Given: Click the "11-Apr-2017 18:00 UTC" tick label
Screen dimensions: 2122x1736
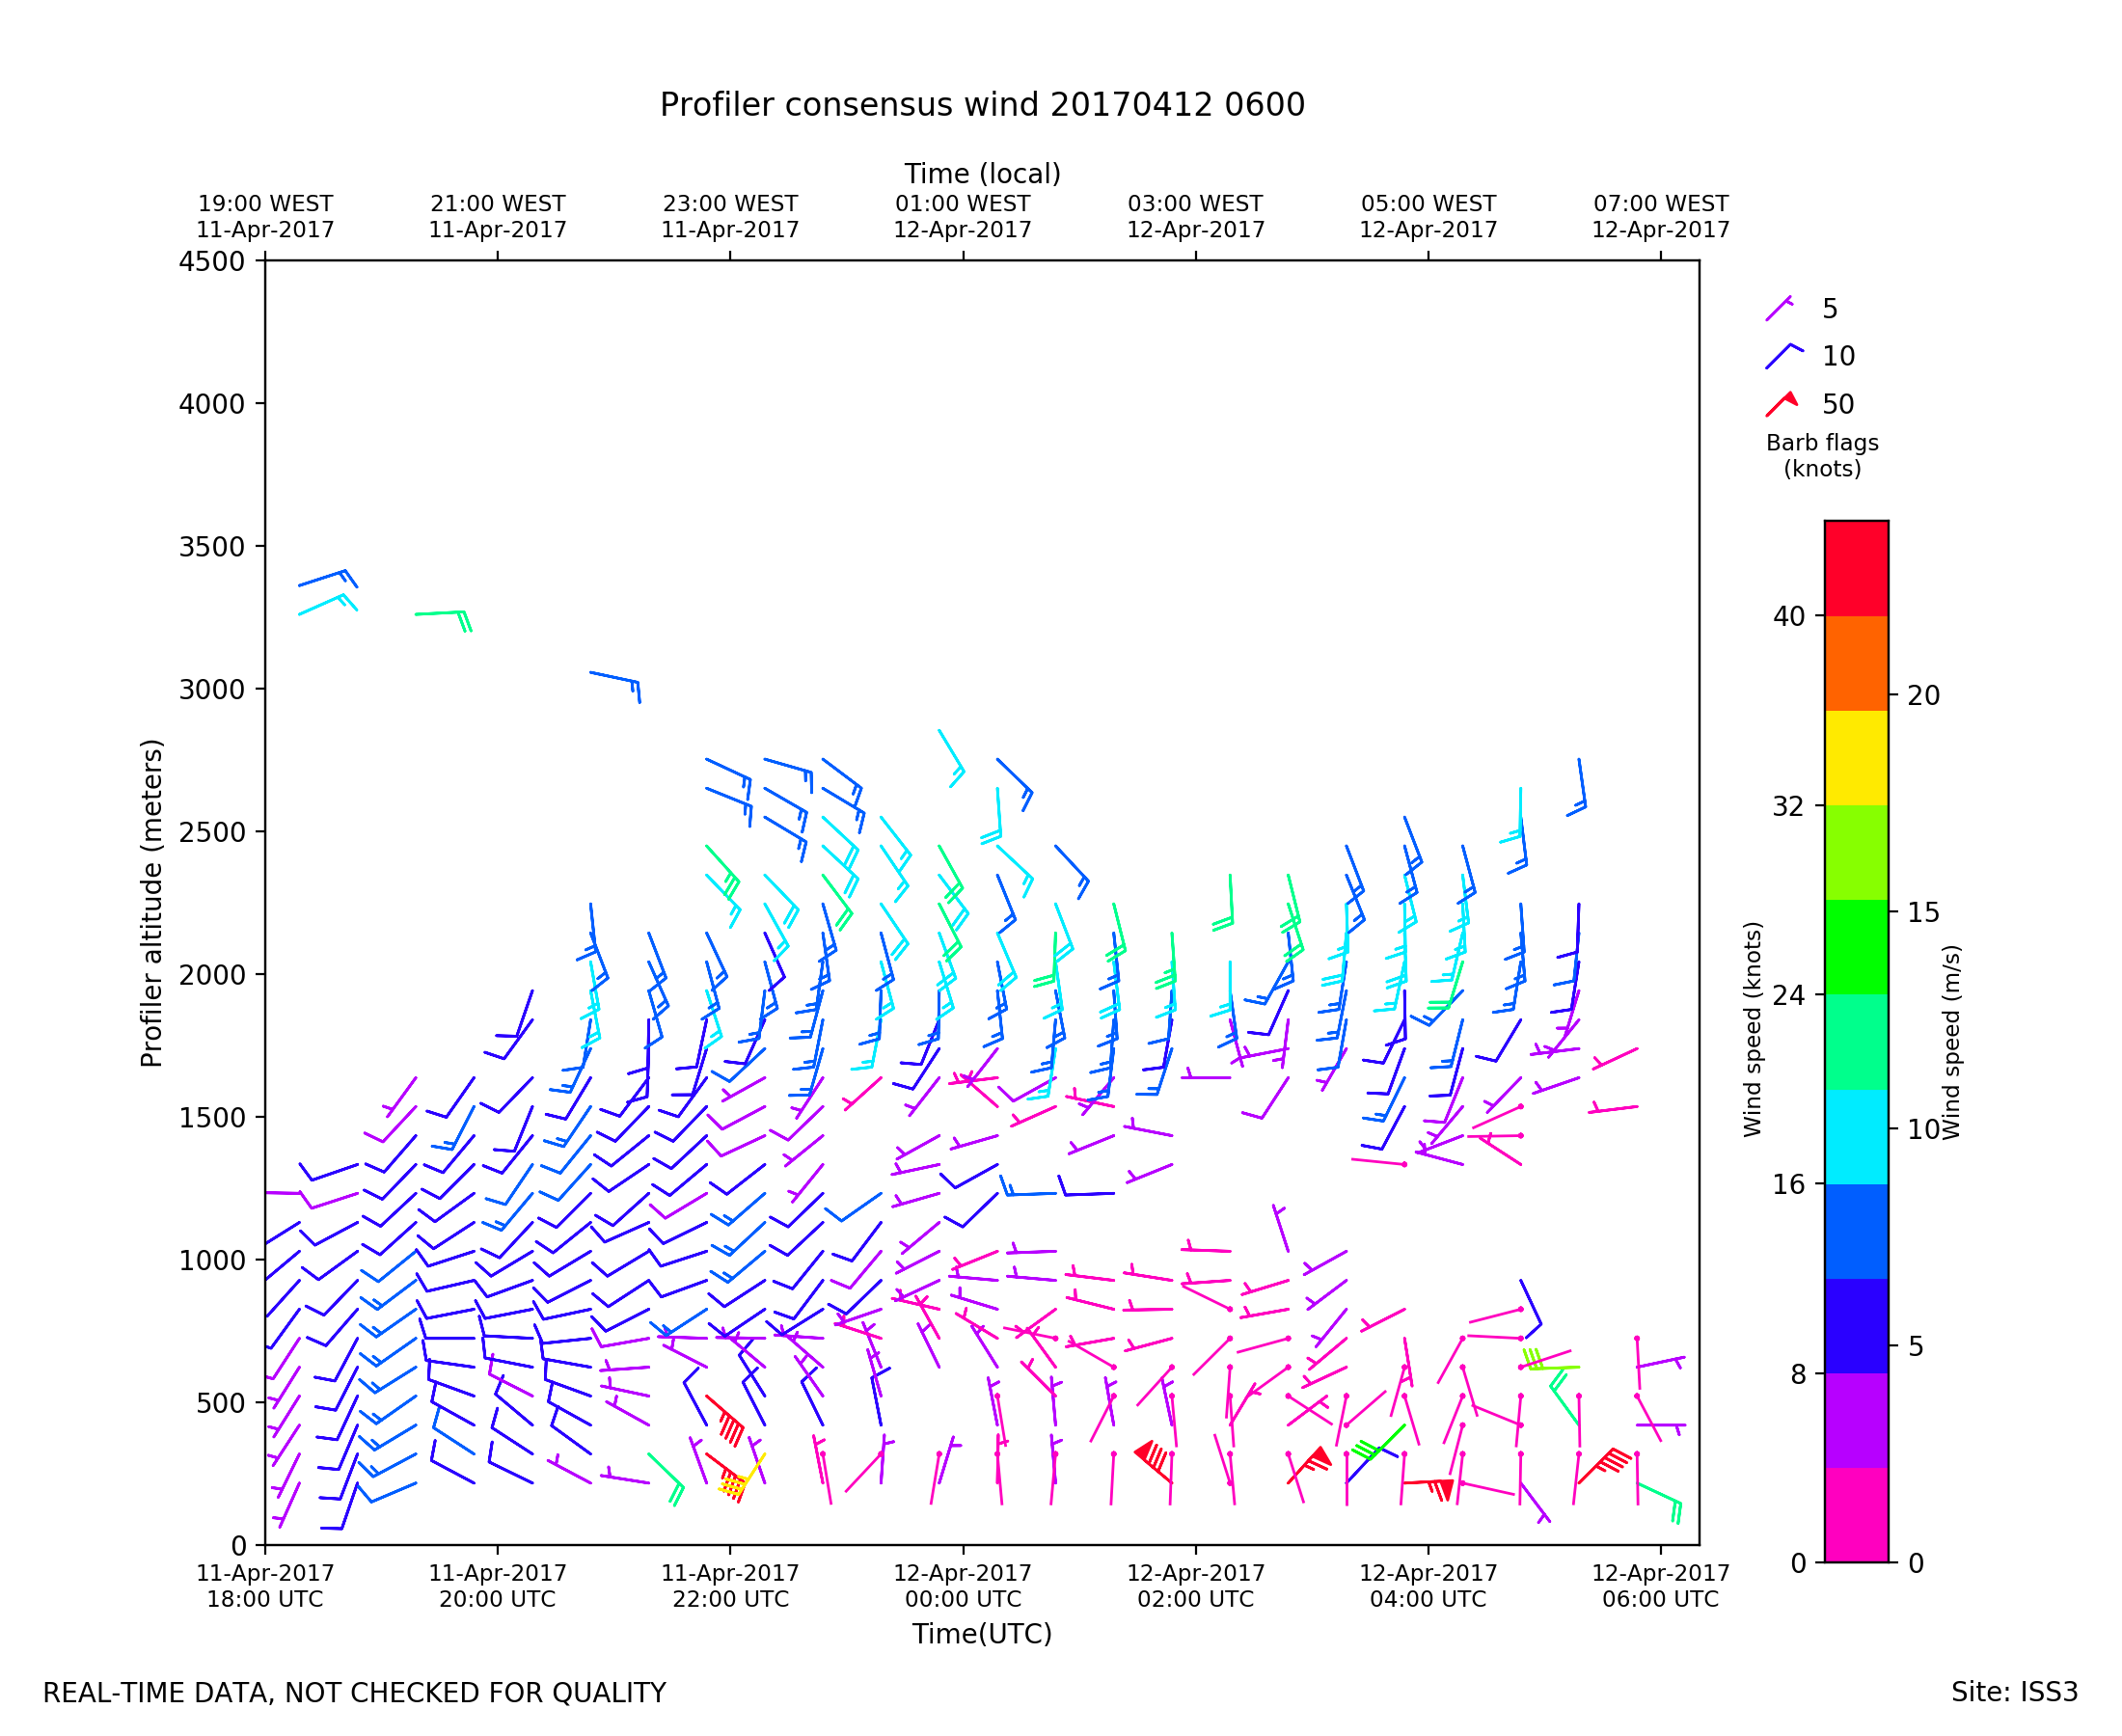Looking at the screenshot, I should [x=265, y=1586].
